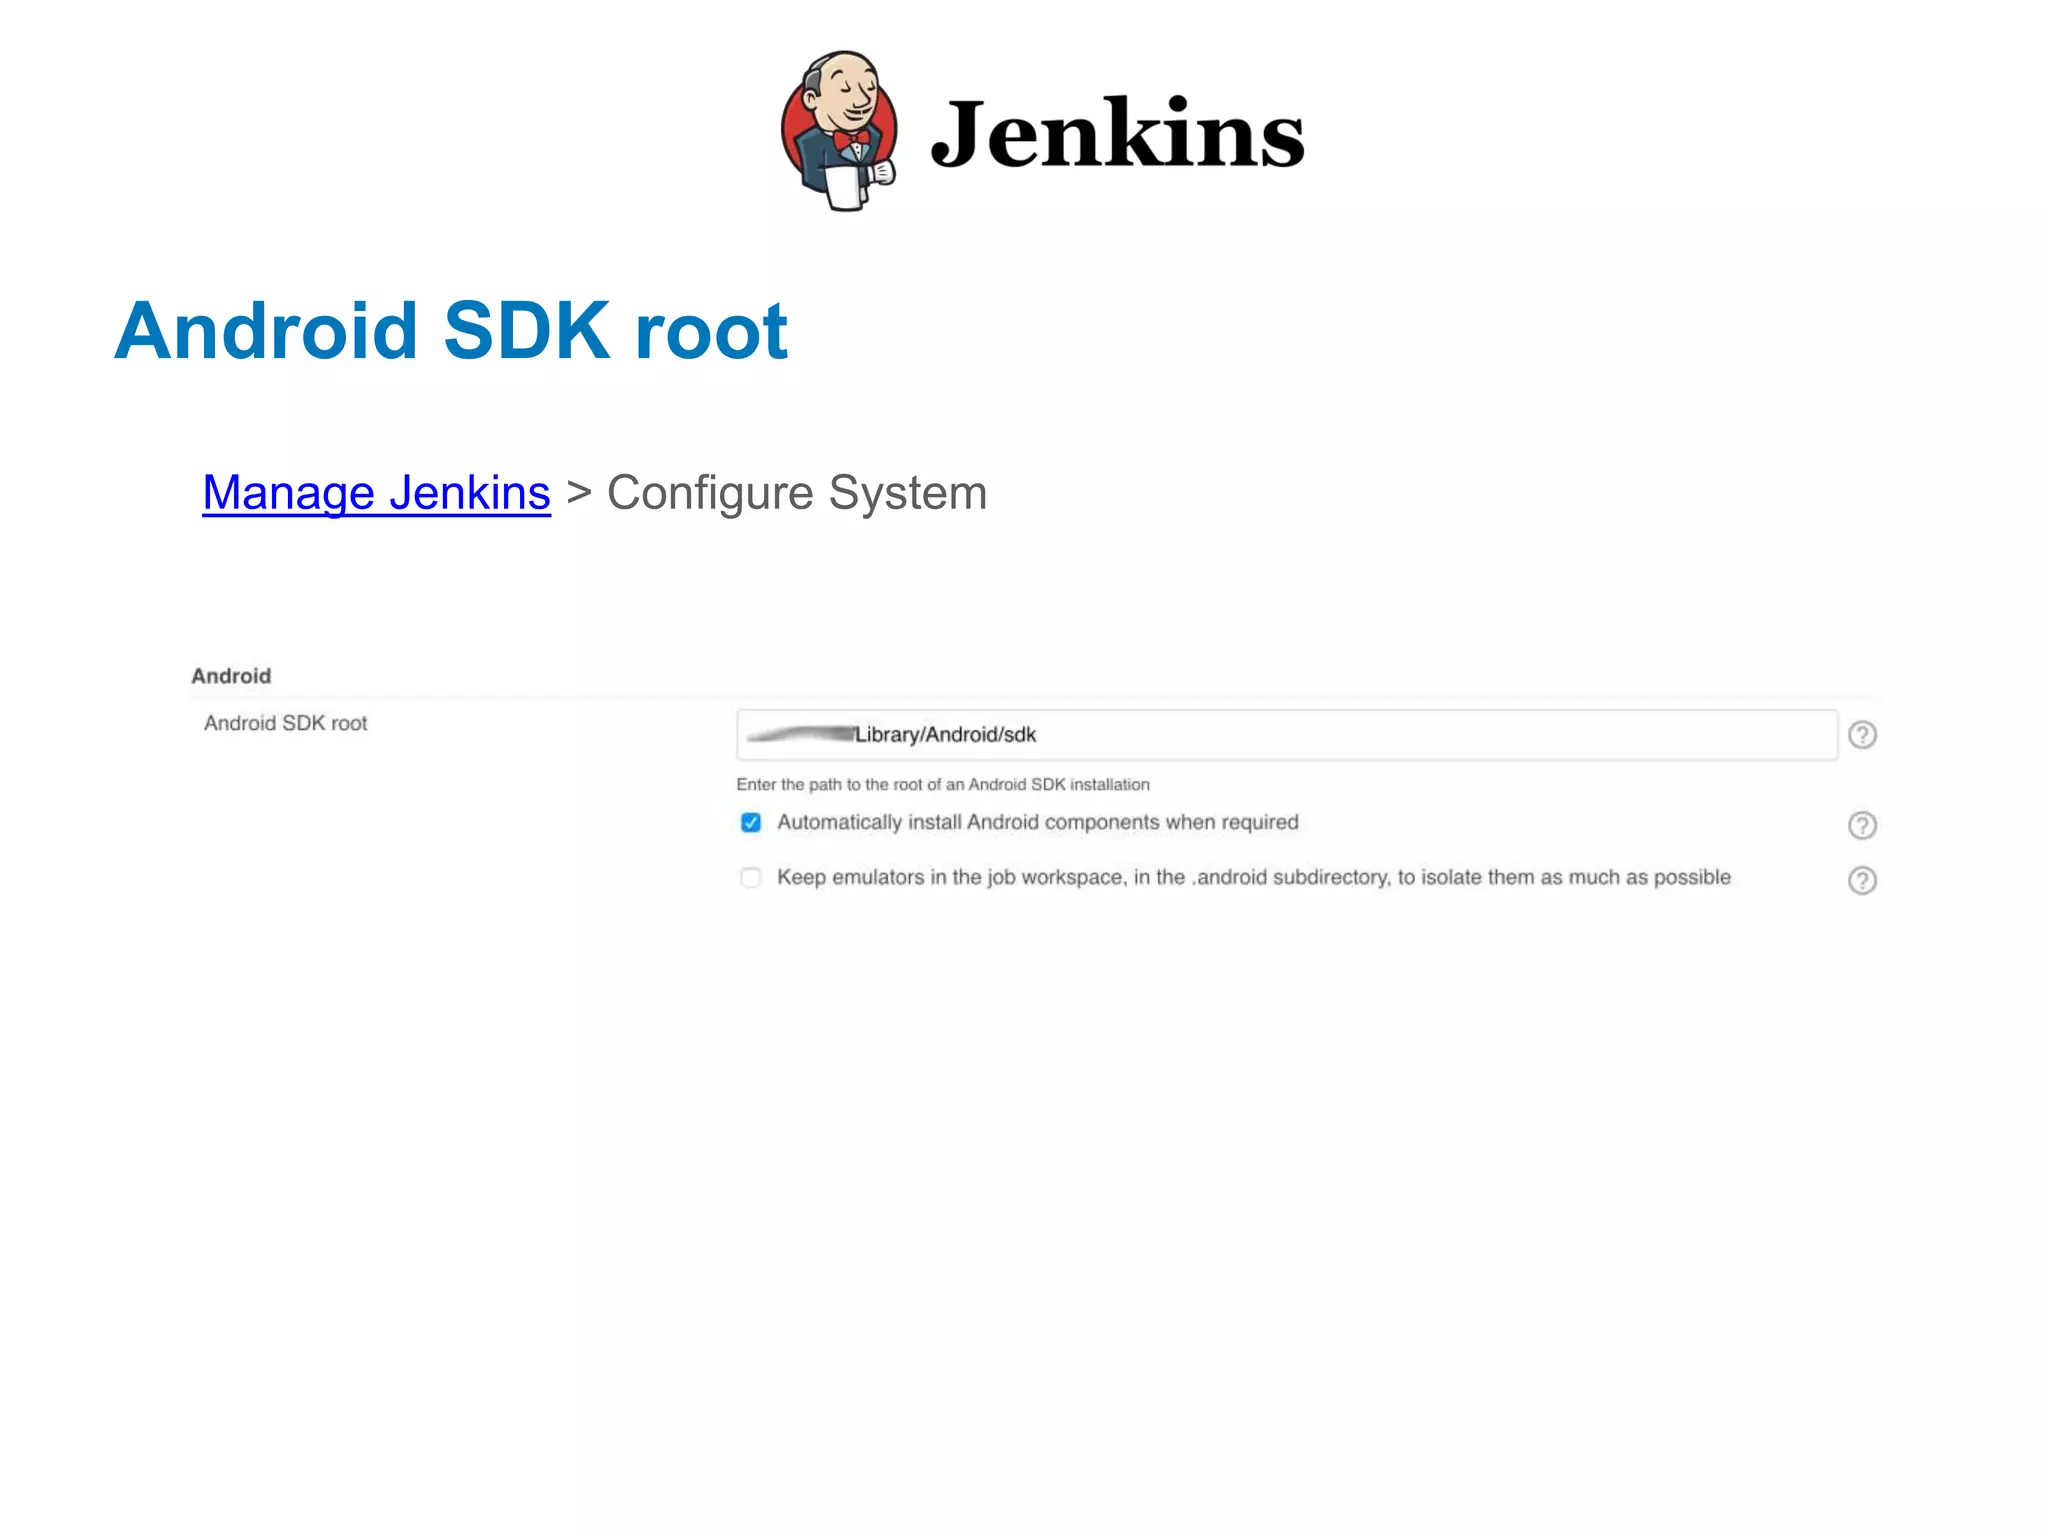
Task: Click the Jenkins butler logo
Action: point(839,131)
